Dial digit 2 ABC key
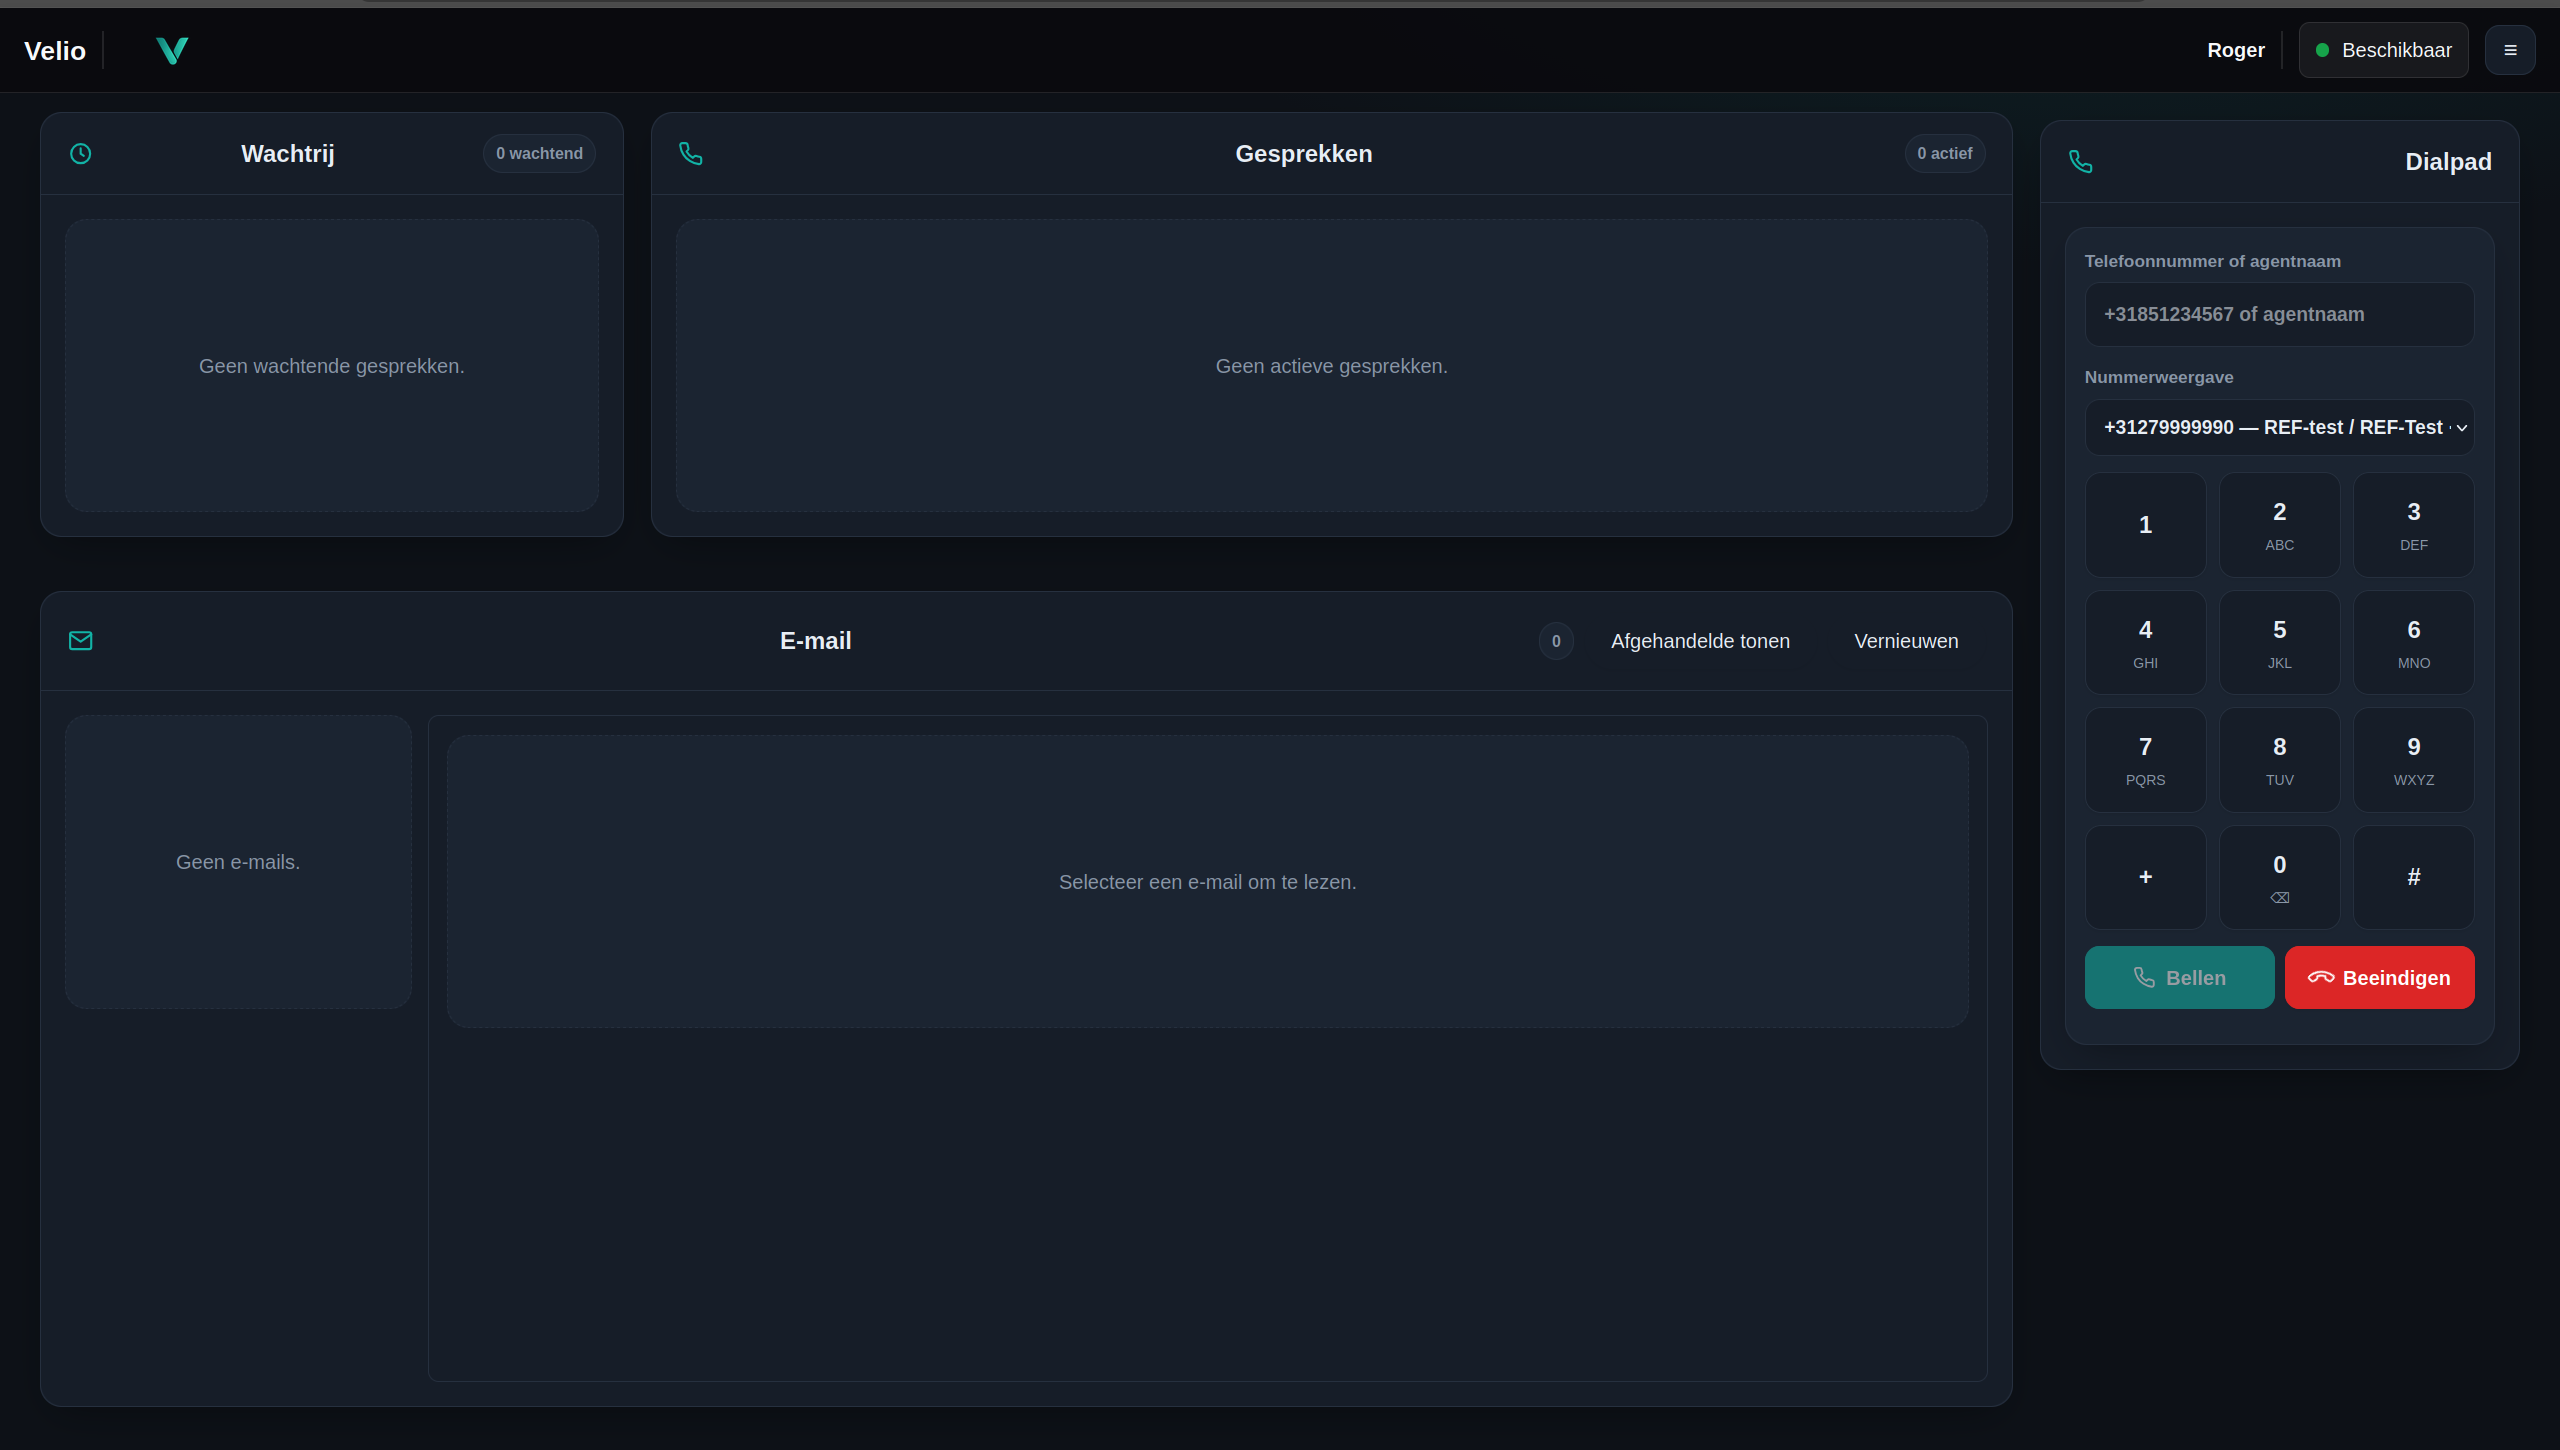 click(2280, 525)
